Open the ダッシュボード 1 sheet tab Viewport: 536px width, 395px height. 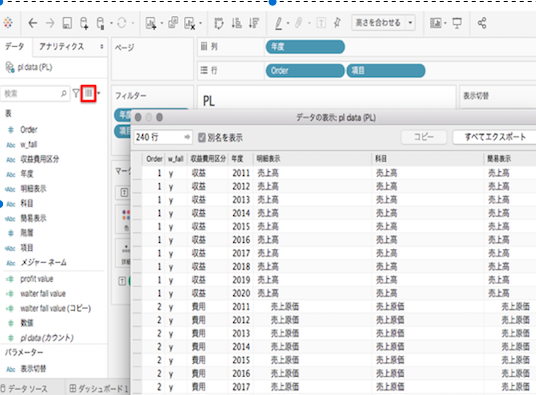[98, 389]
